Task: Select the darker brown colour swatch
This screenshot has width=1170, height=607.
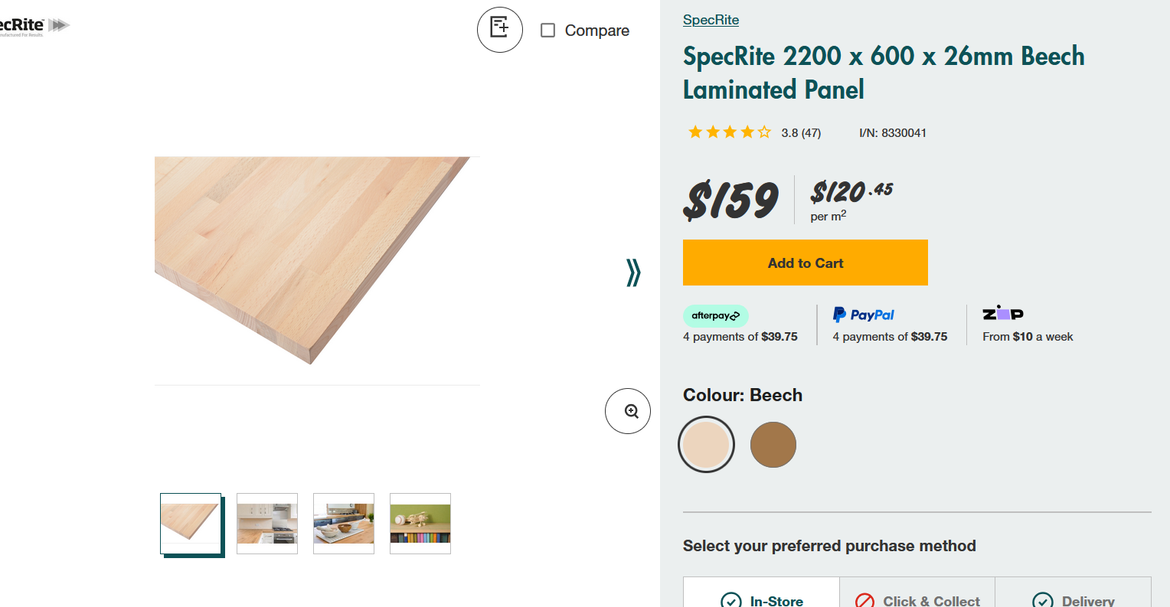Action: 773,444
